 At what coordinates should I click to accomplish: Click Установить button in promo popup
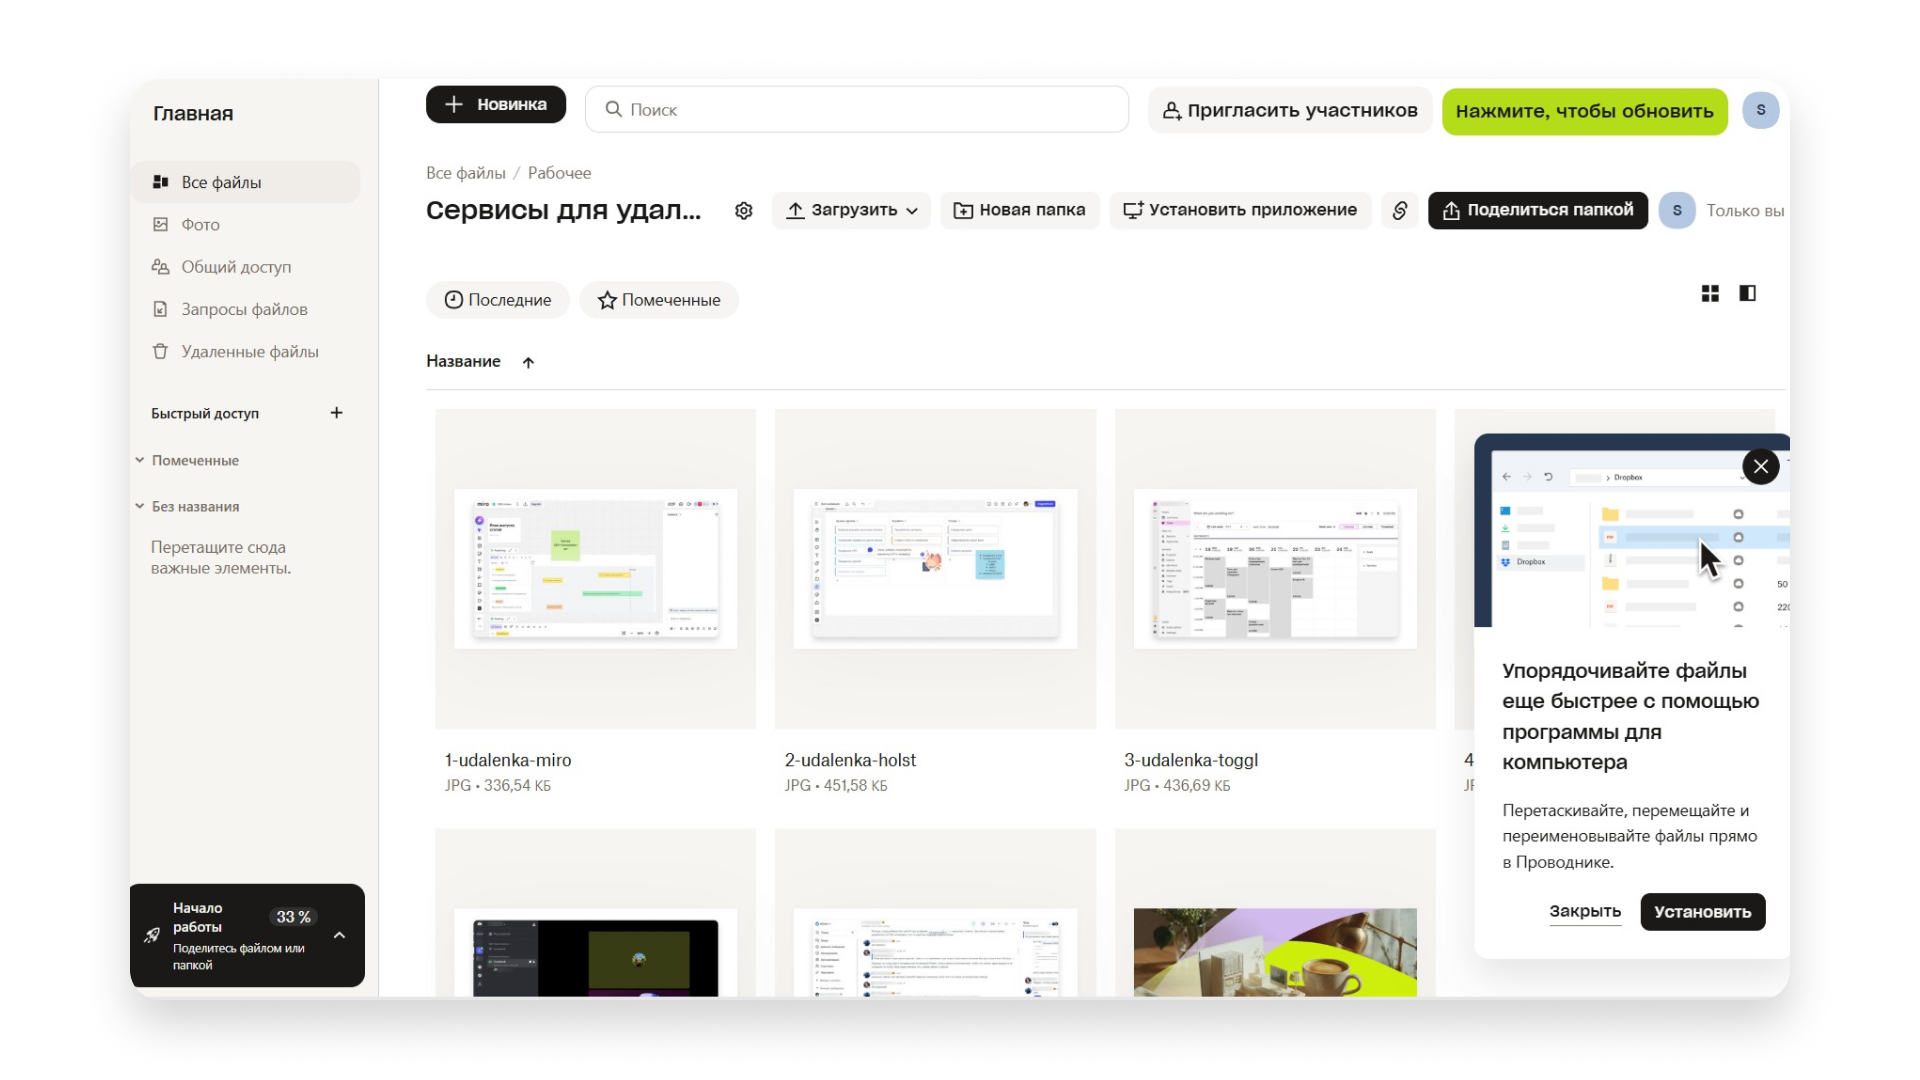[x=1702, y=912]
